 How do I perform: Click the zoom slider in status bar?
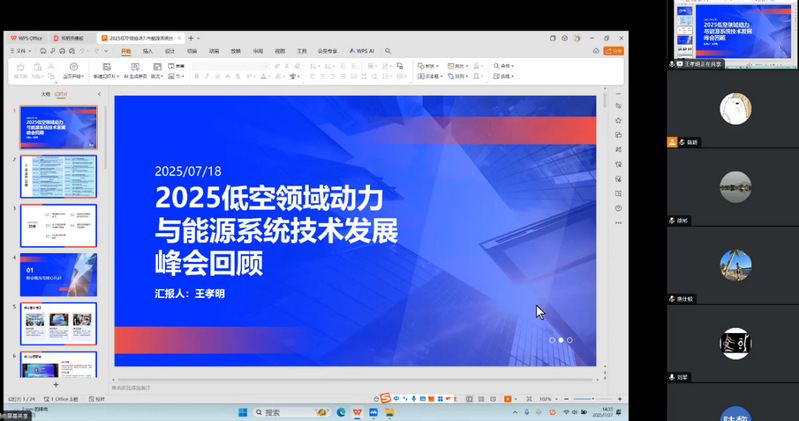pyautogui.click(x=590, y=399)
